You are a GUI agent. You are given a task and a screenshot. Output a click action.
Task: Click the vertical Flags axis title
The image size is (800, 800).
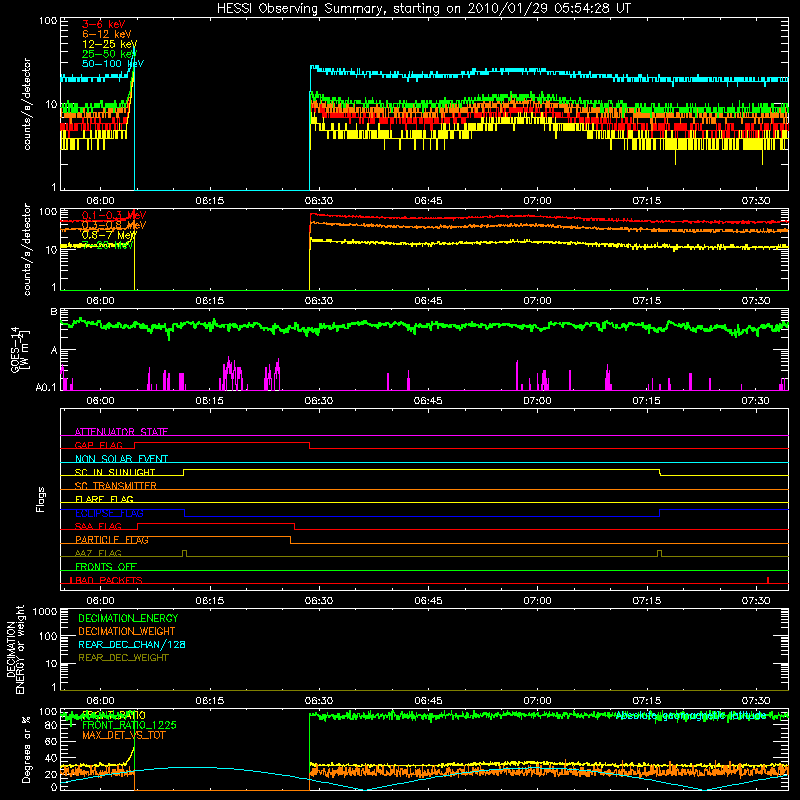41,499
